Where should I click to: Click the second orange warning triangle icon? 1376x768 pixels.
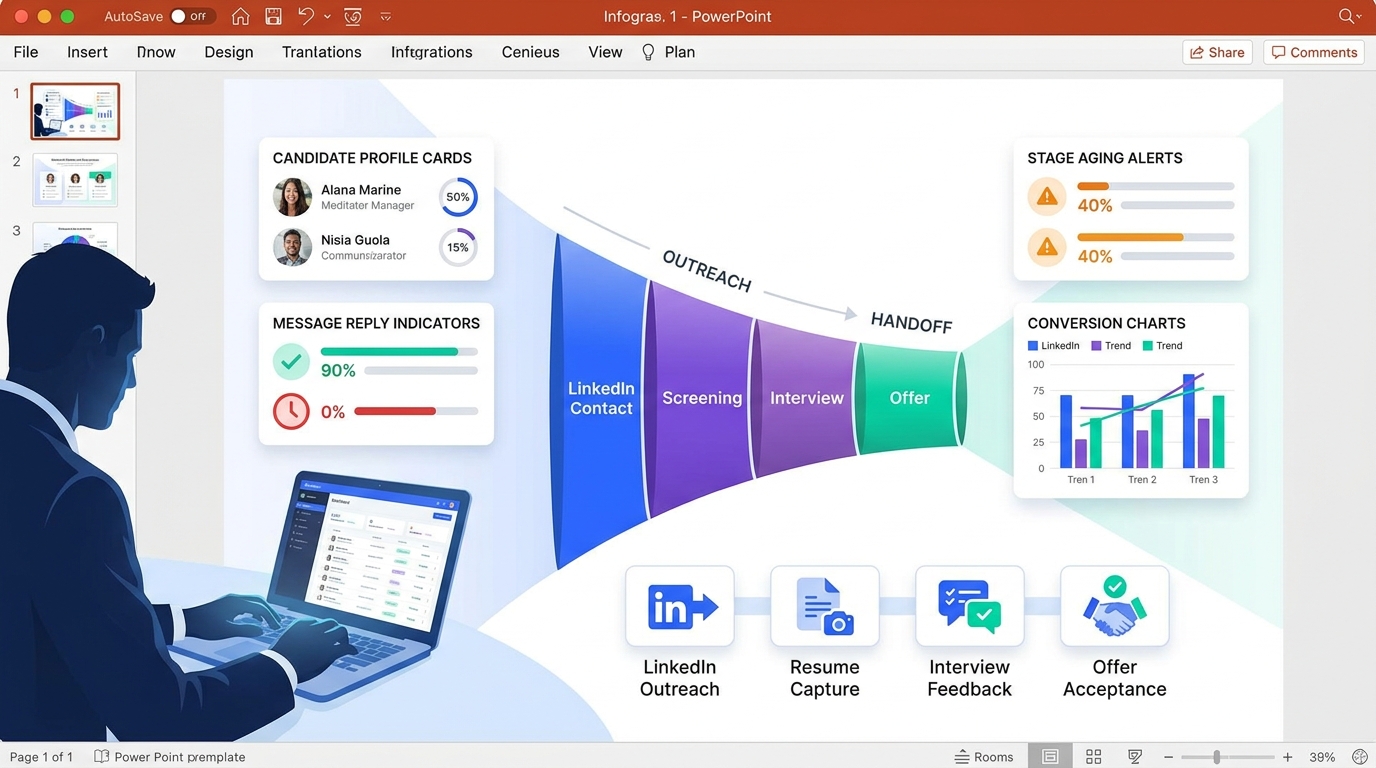click(1047, 246)
